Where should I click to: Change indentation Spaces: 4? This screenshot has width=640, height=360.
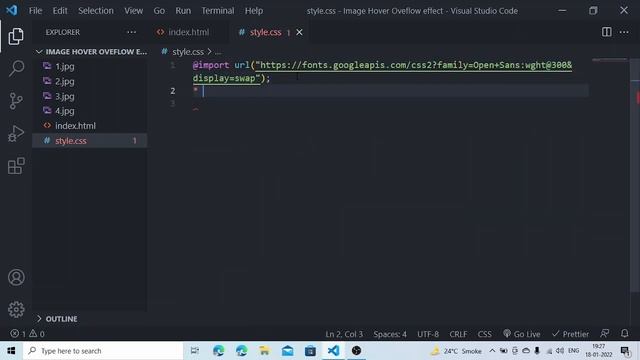[390, 334]
